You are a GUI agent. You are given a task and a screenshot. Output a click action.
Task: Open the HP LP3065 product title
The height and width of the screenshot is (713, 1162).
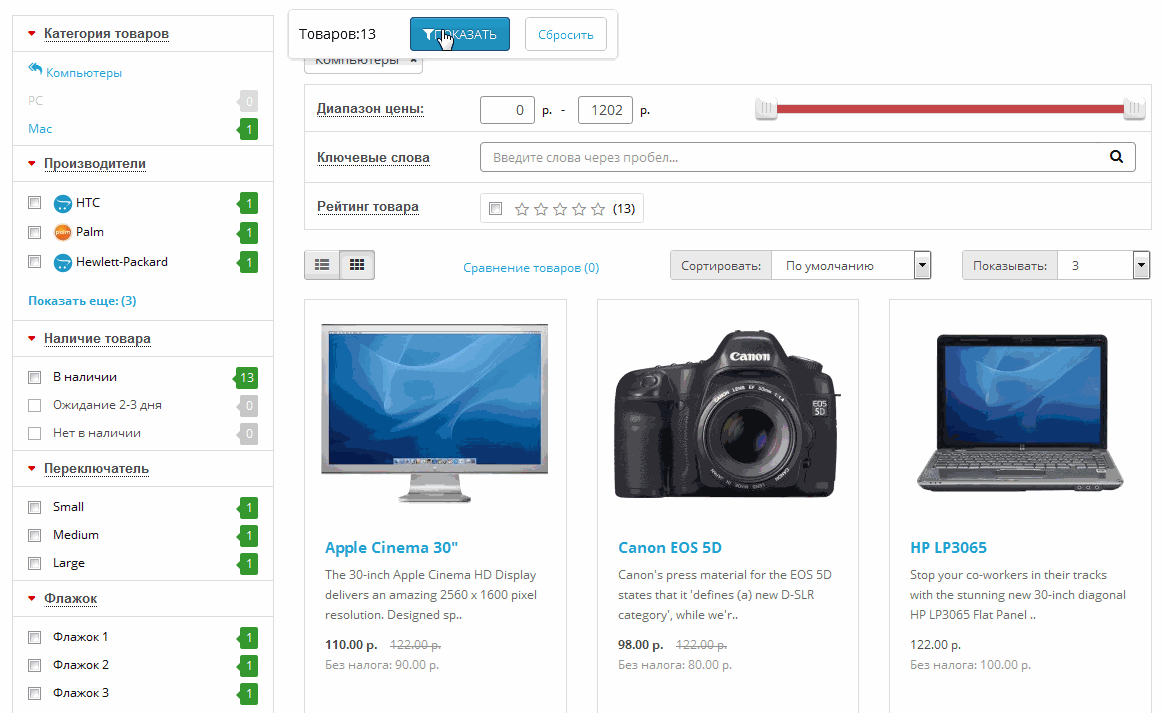[x=949, y=548]
